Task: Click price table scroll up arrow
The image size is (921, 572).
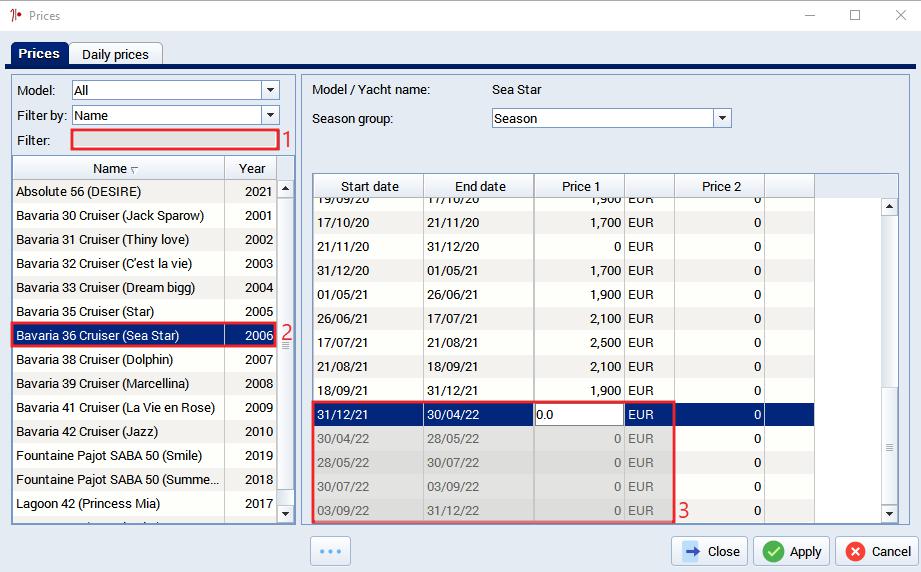Action: [x=889, y=207]
